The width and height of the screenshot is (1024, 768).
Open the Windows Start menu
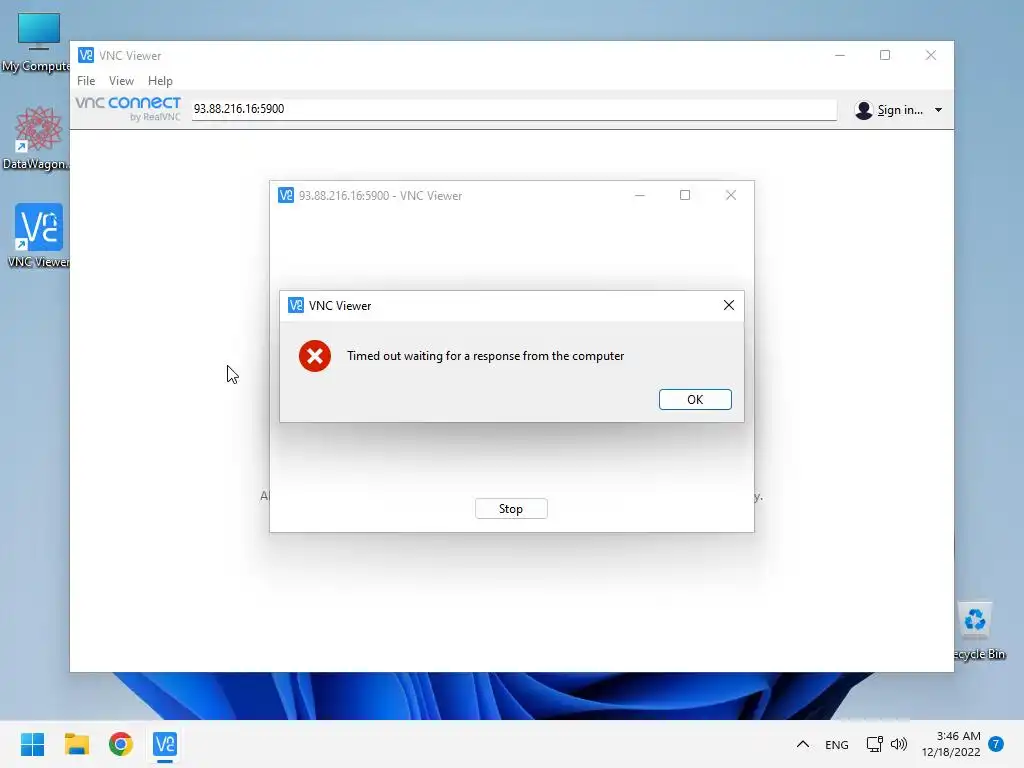(x=32, y=744)
